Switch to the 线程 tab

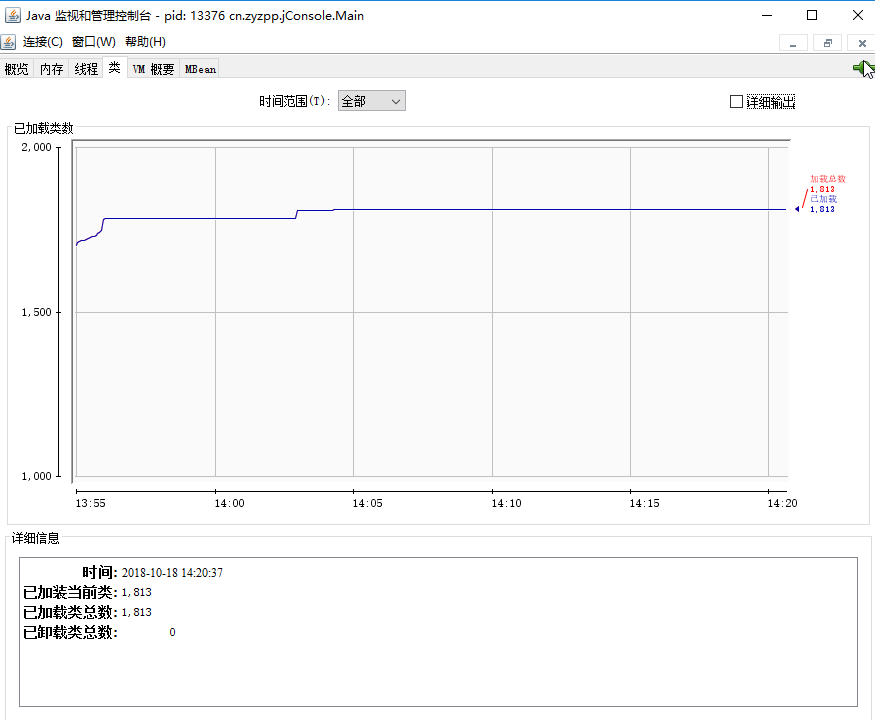(85, 68)
